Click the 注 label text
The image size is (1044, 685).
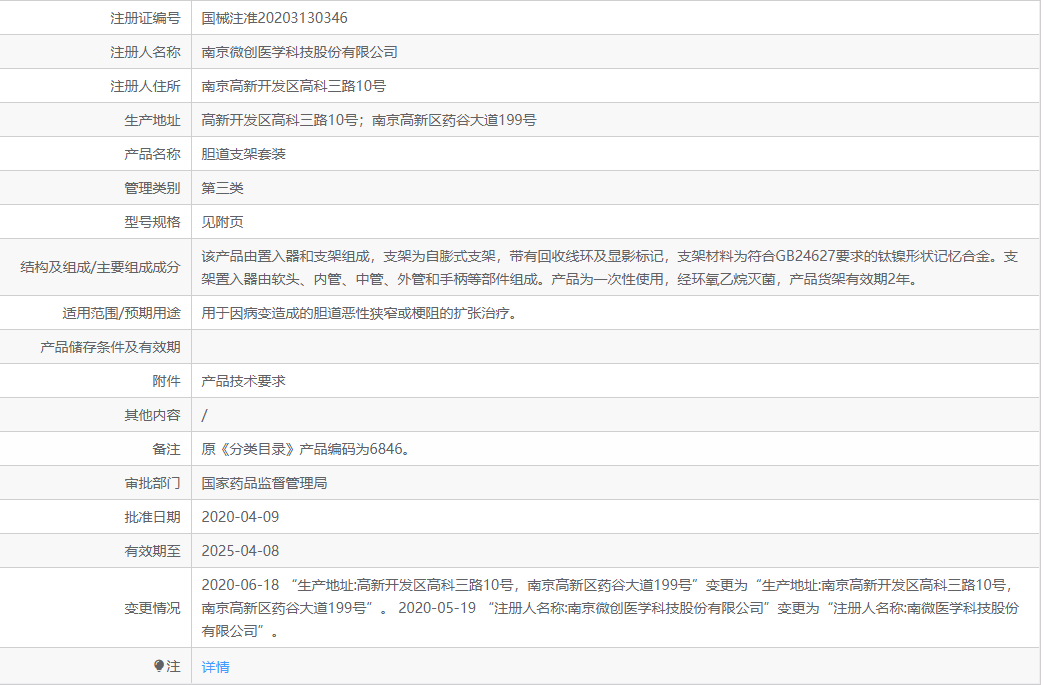173,666
